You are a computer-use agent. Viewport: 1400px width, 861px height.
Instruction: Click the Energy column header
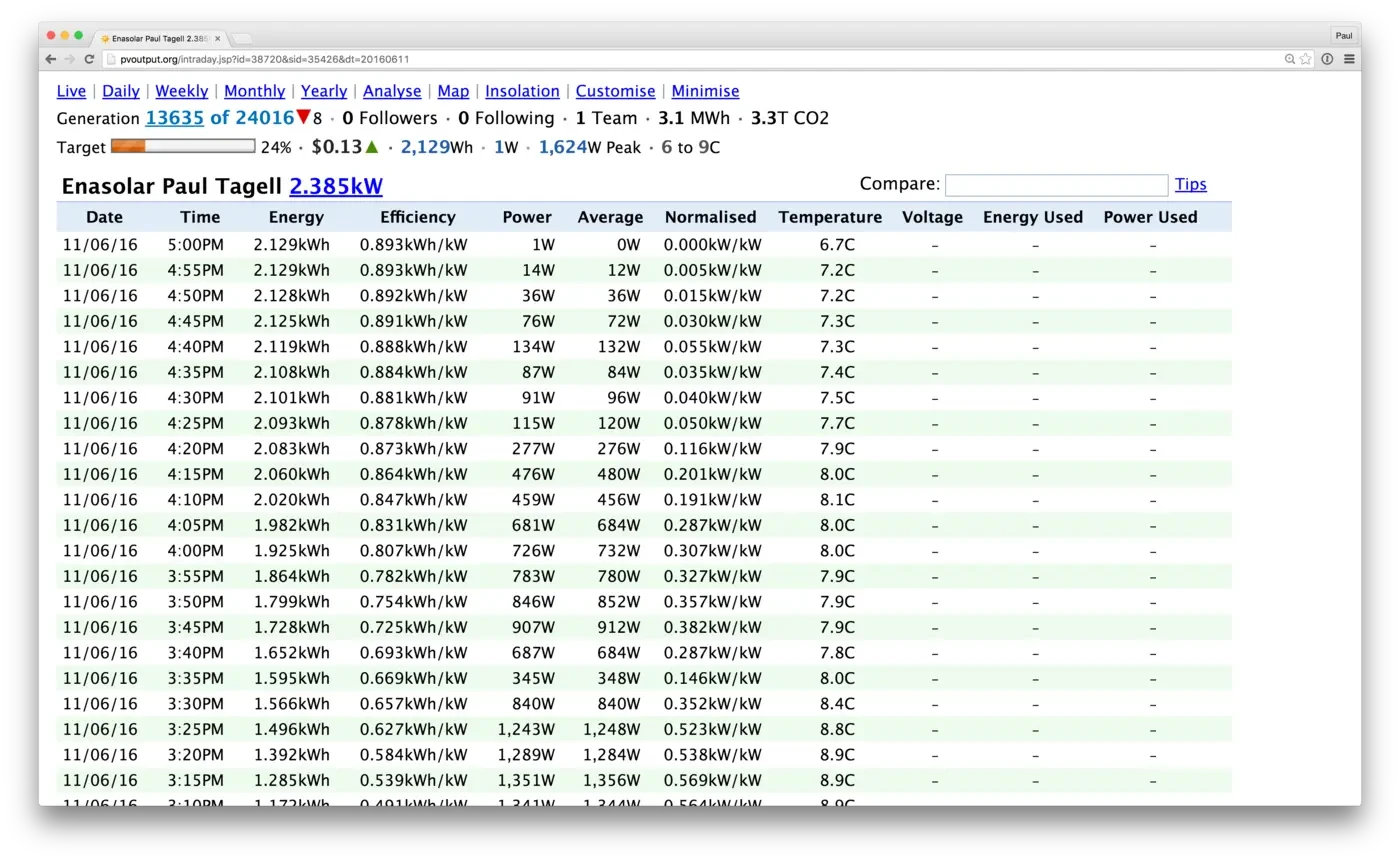click(x=297, y=217)
